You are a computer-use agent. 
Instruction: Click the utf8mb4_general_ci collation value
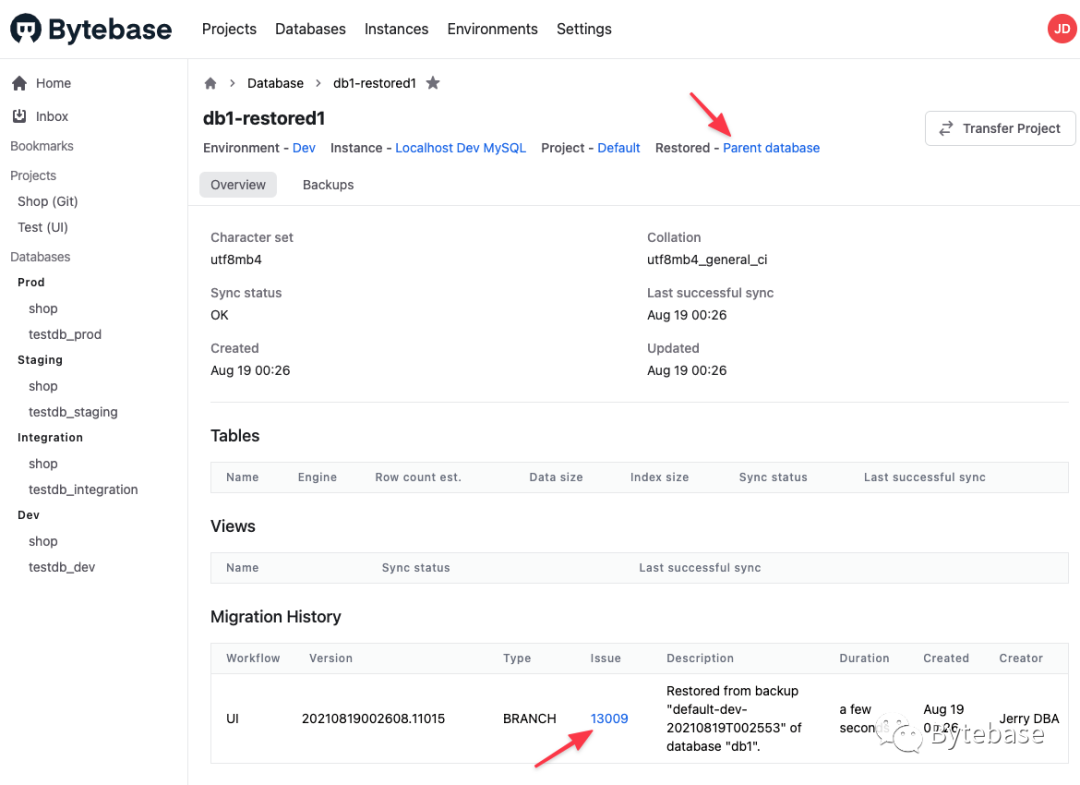pos(707,260)
